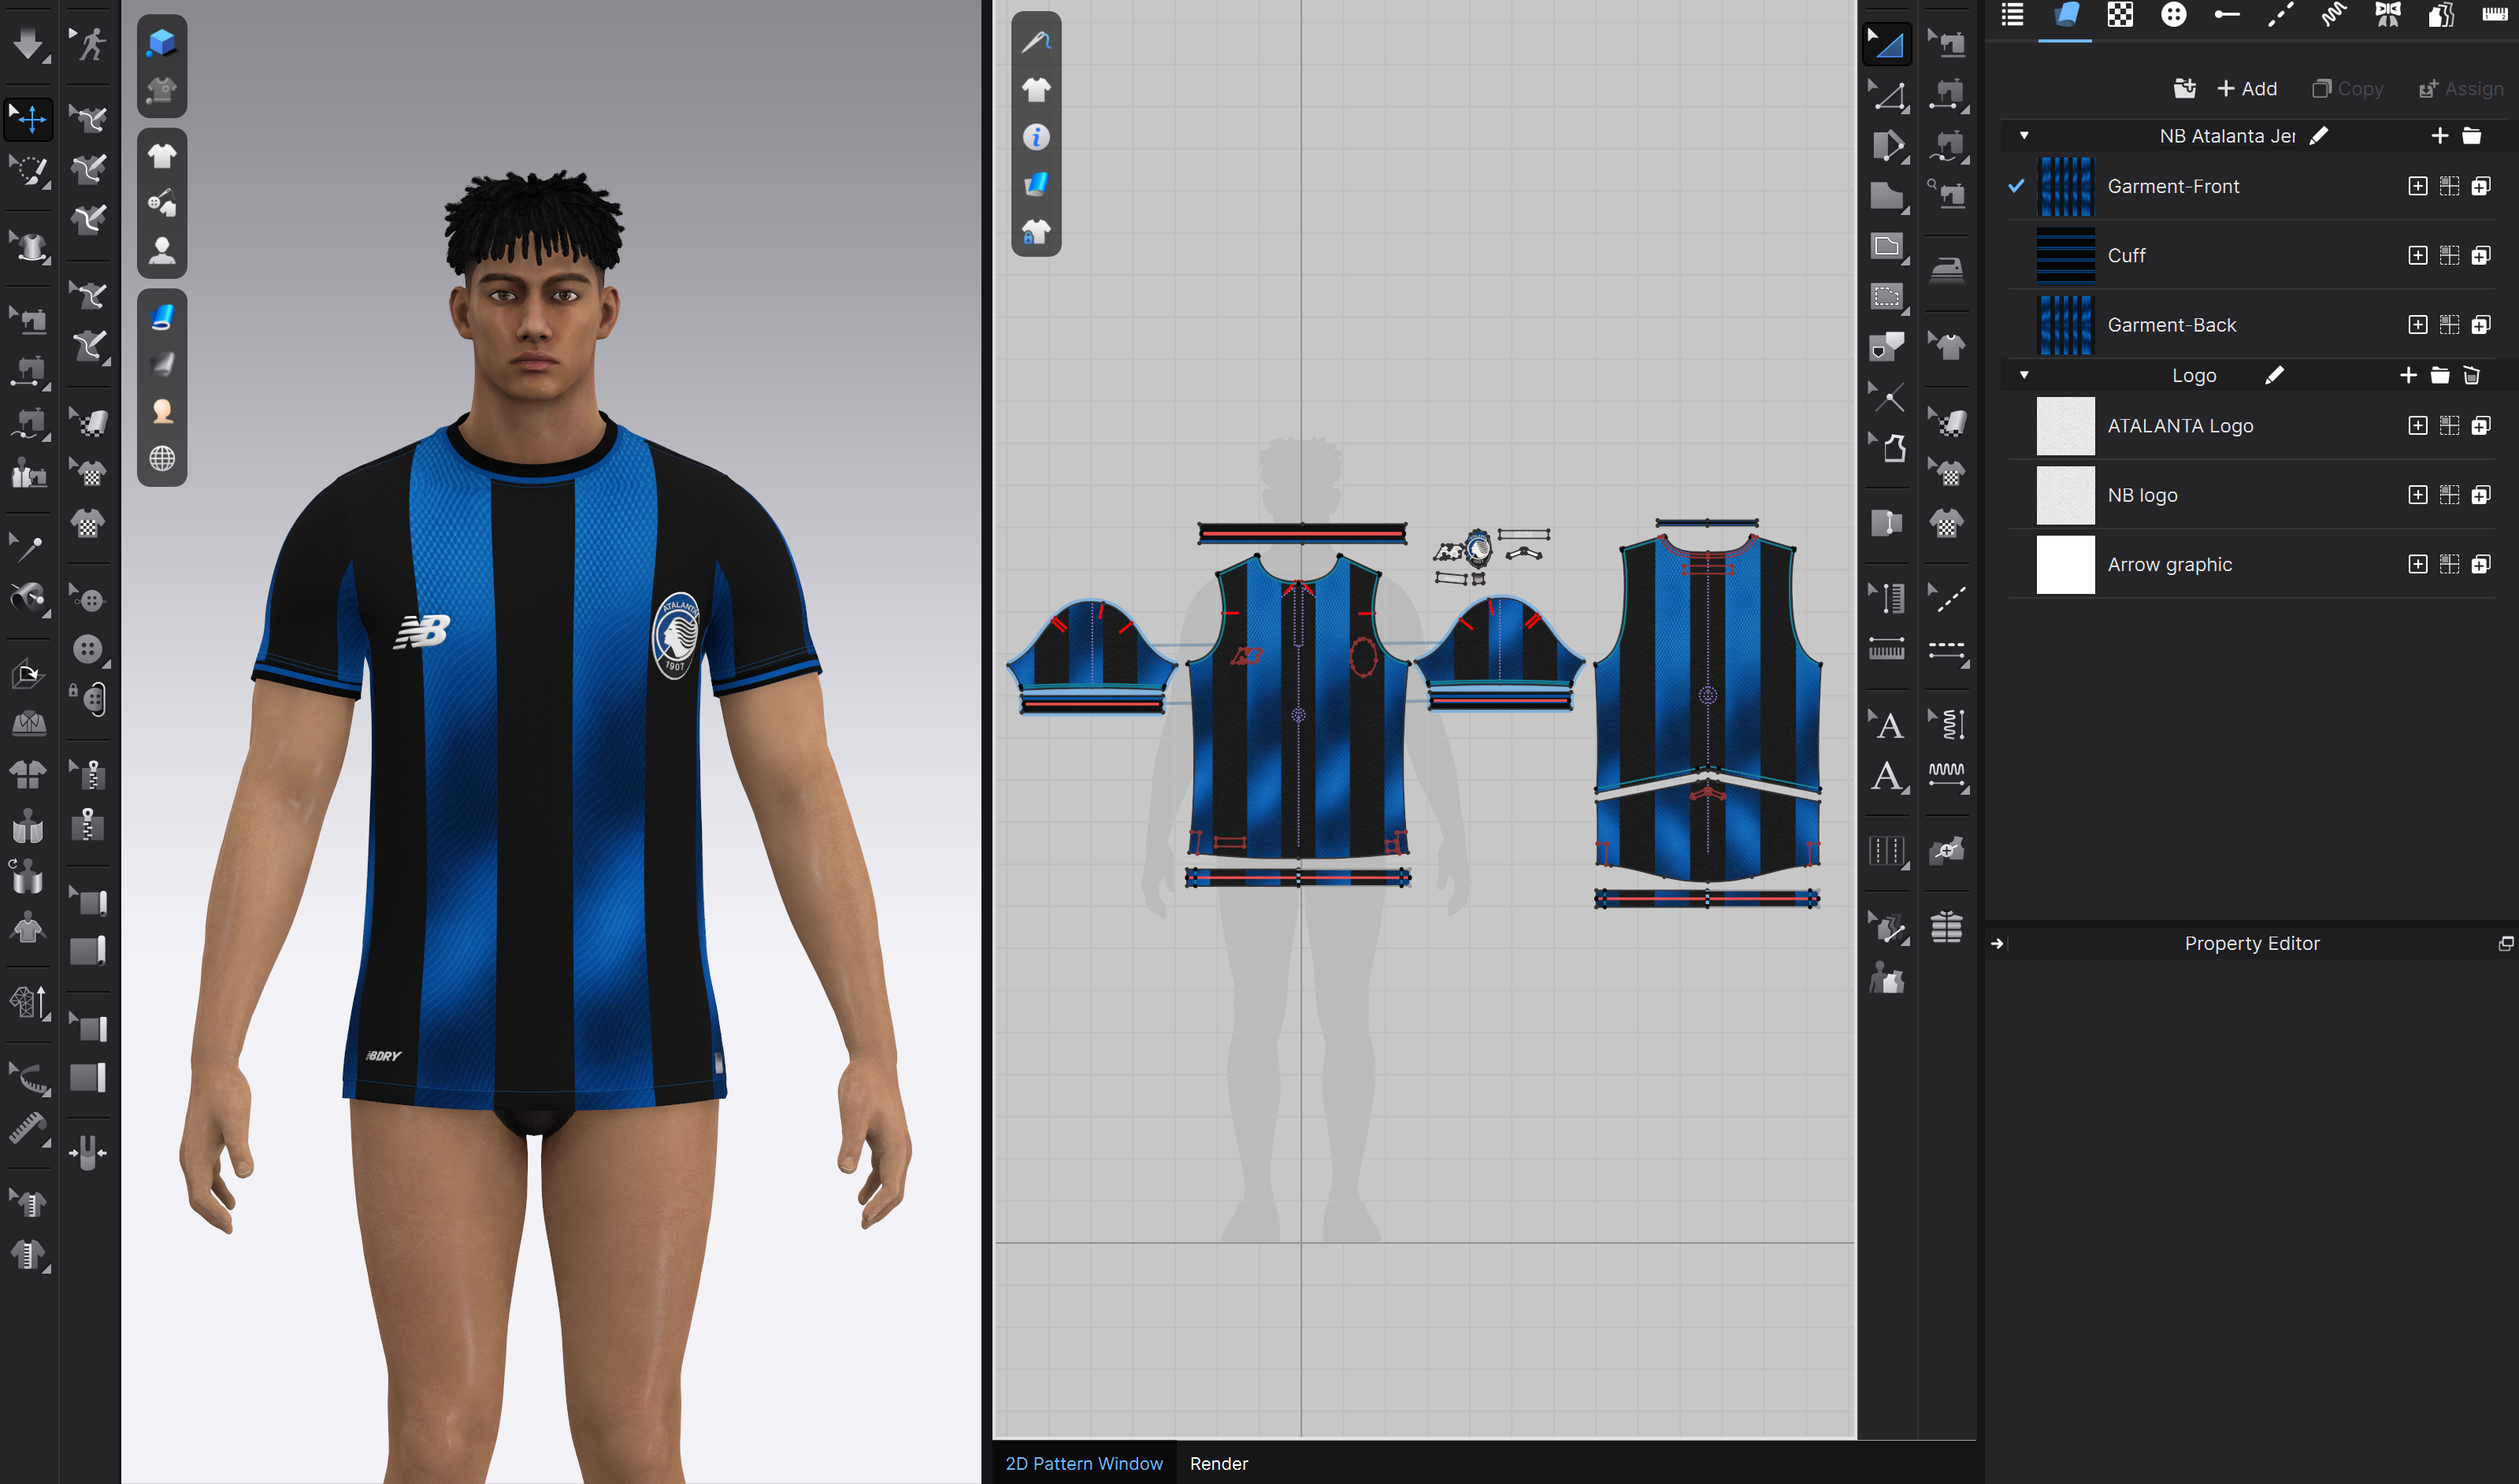Open the Button tab in Object Browser
Screen dimensions: 2519x1484
coord(2173,15)
